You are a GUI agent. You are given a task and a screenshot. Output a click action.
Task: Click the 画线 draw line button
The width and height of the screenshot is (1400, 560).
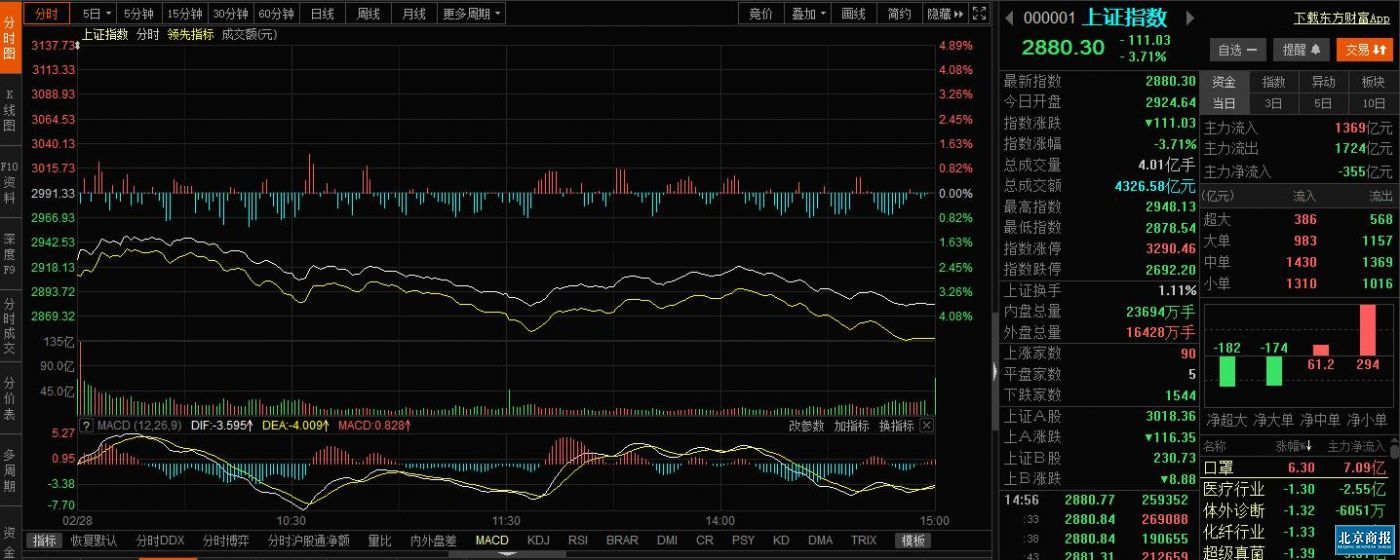pos(854,14)
